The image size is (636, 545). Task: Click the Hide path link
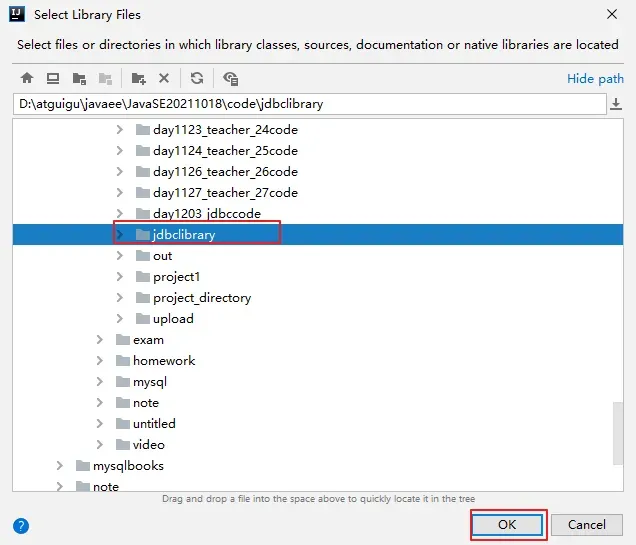(595, 79)
